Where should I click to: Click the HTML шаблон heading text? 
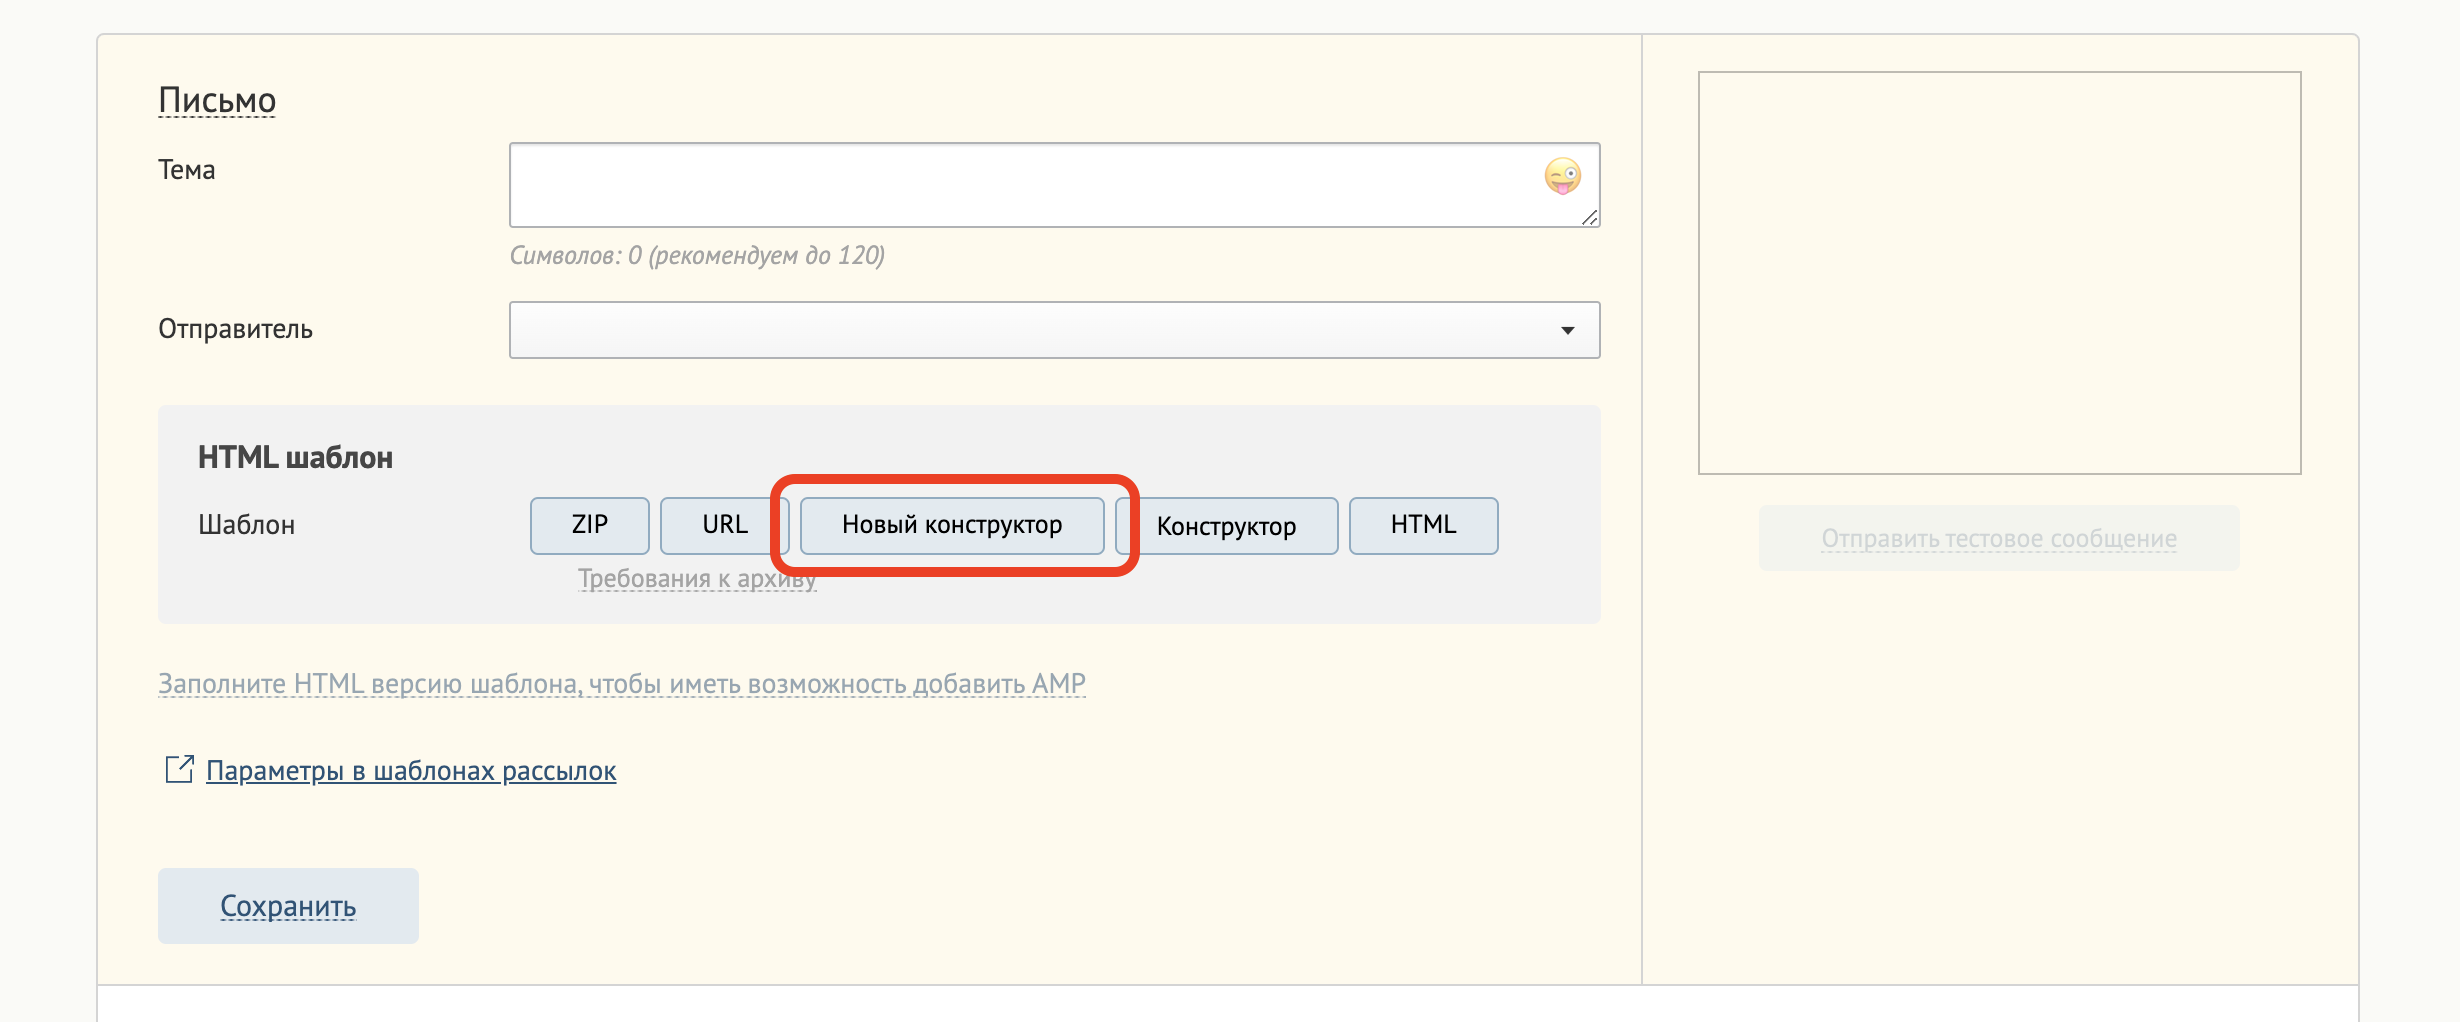point(295,458)
